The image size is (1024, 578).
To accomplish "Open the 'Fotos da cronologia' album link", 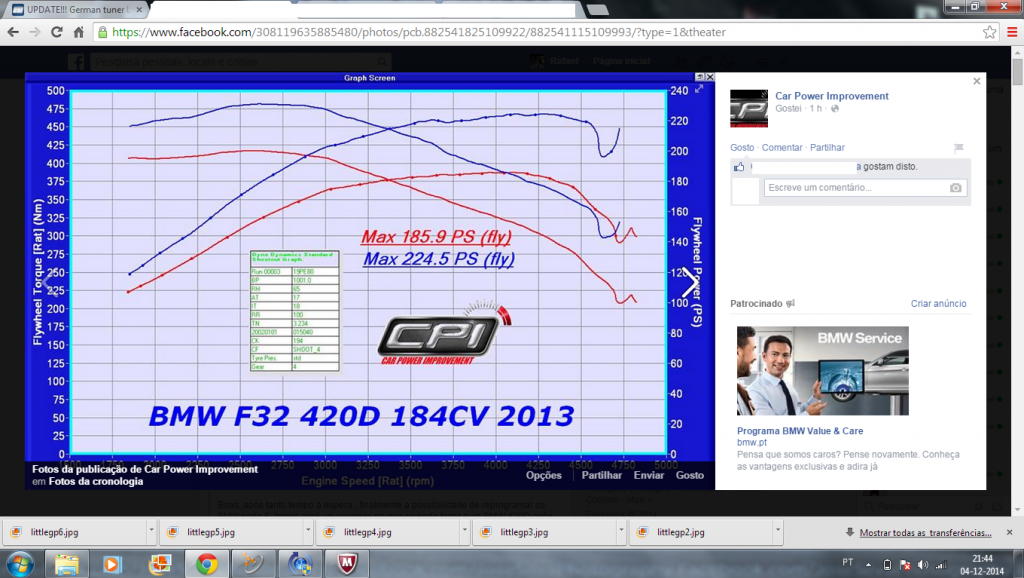I will 96,481.
